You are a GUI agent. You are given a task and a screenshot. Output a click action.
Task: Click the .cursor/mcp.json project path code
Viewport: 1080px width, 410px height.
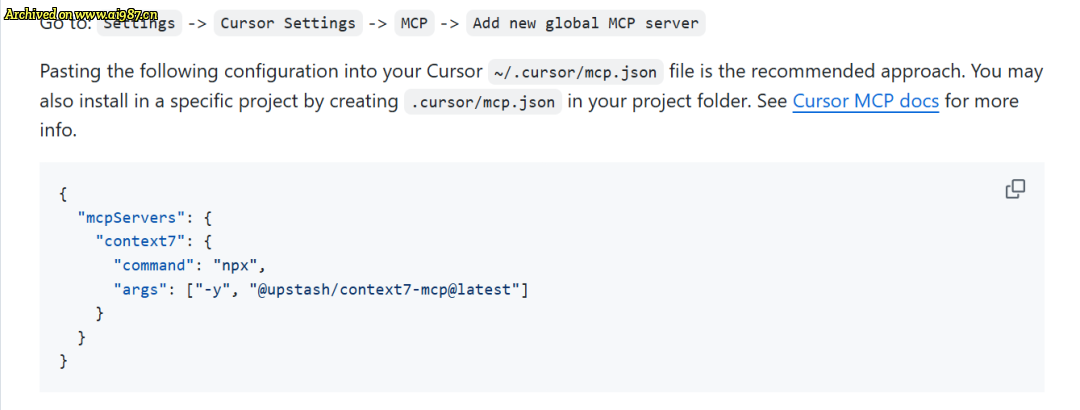[483, 102]
